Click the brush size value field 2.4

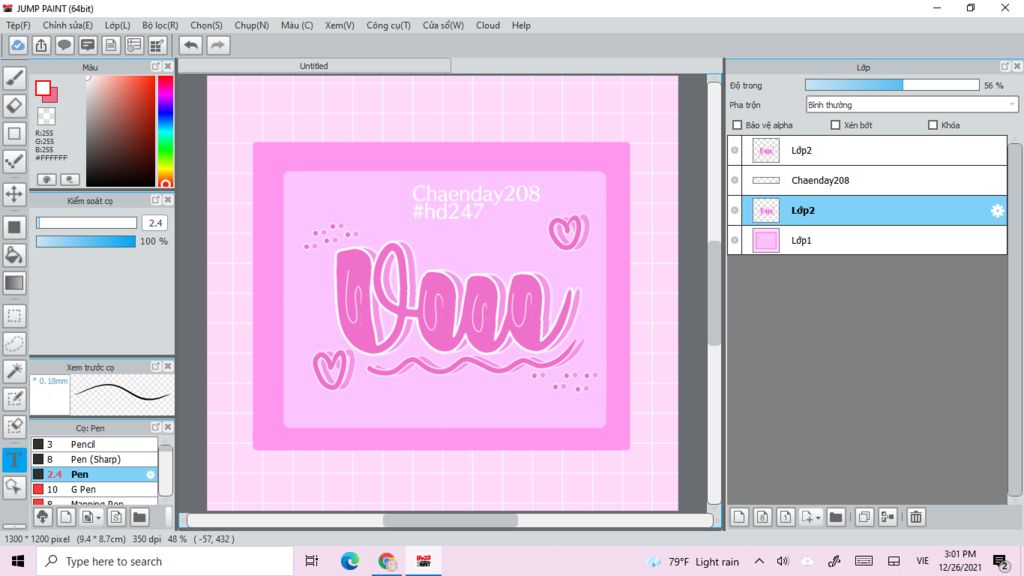click(155, 223)
